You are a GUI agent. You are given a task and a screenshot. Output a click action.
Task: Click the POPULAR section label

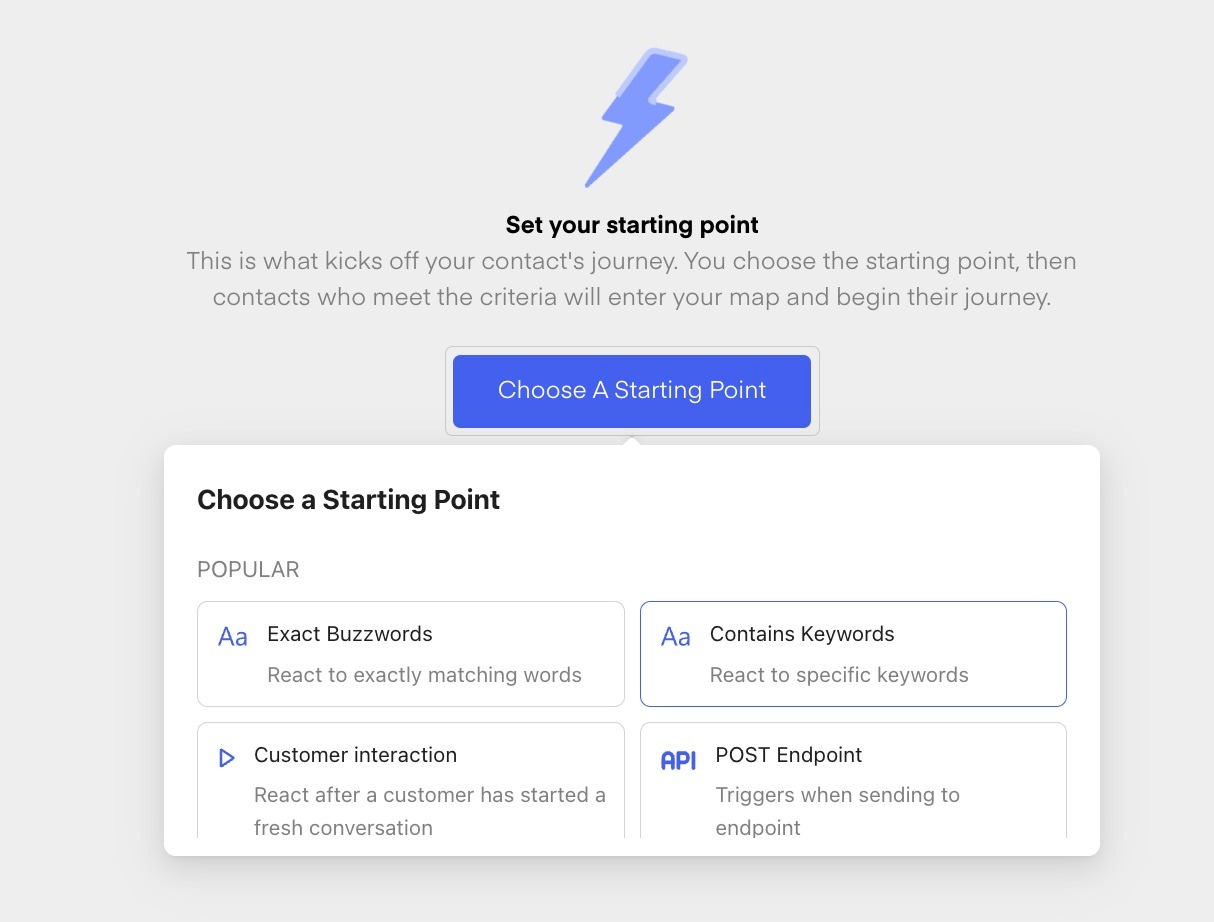(248, 570)
